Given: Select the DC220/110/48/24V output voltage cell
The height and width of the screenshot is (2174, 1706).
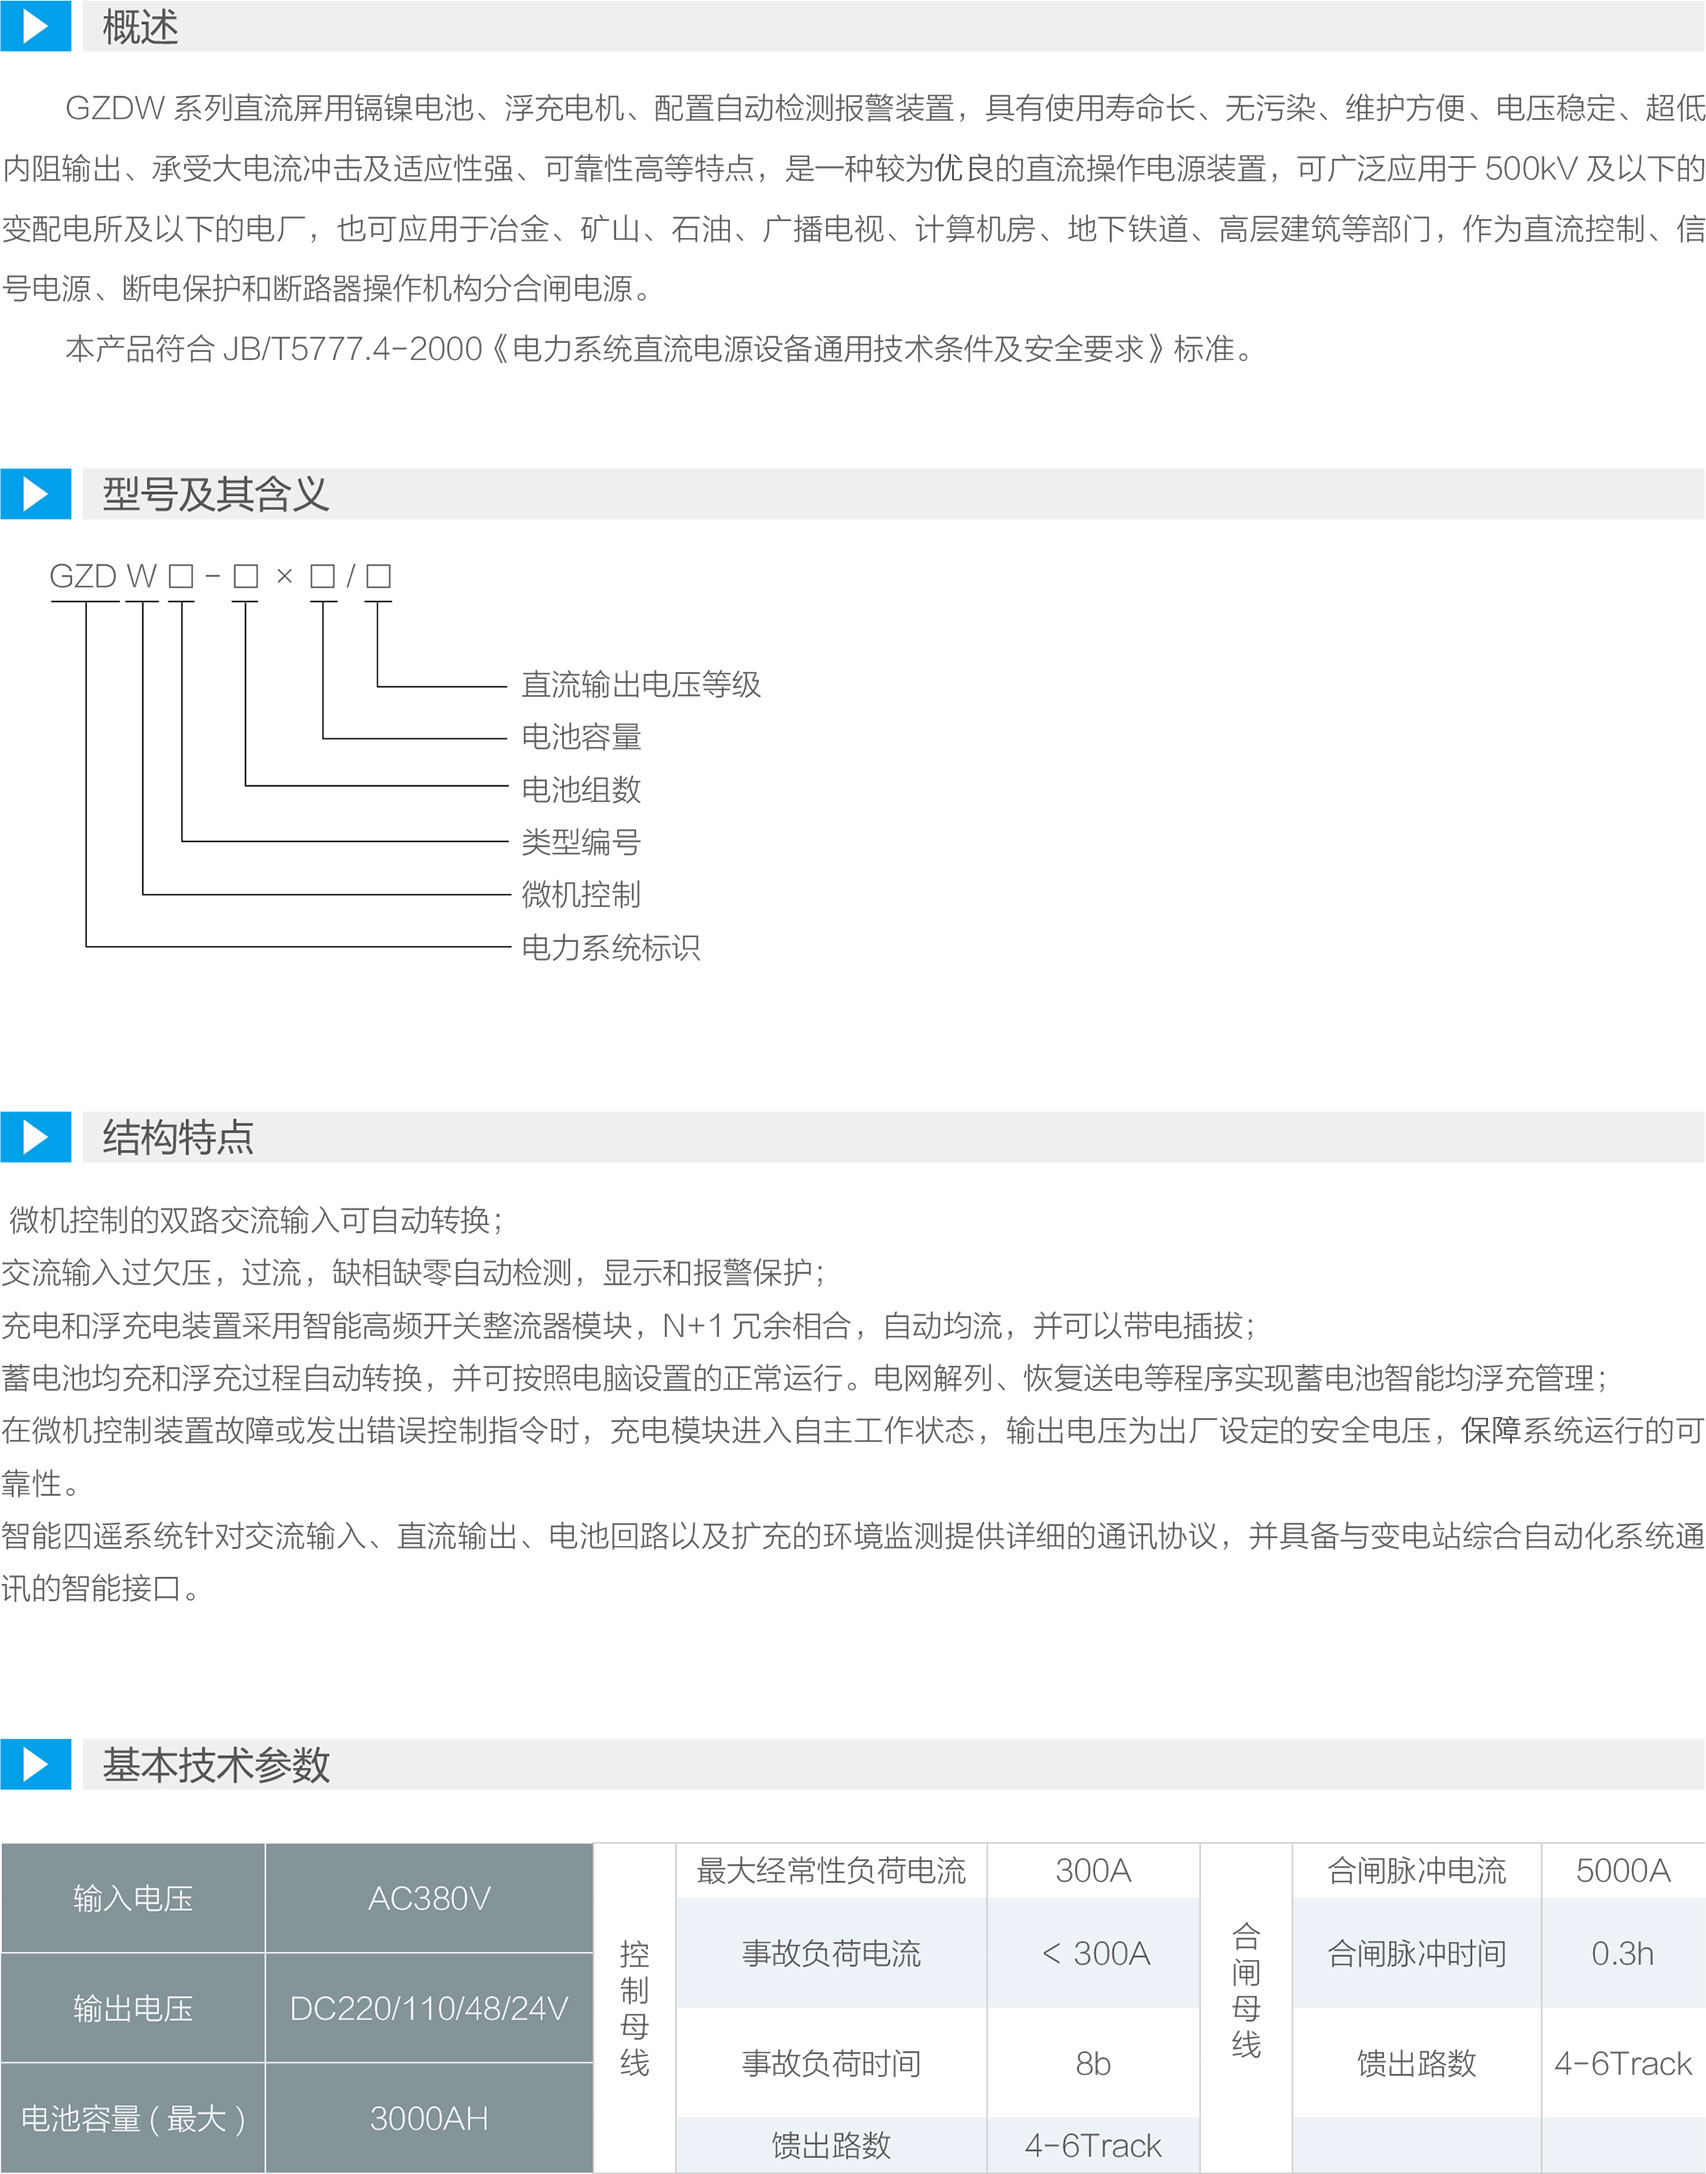Looking at the screenshot, I should [x=429, y=2008].
